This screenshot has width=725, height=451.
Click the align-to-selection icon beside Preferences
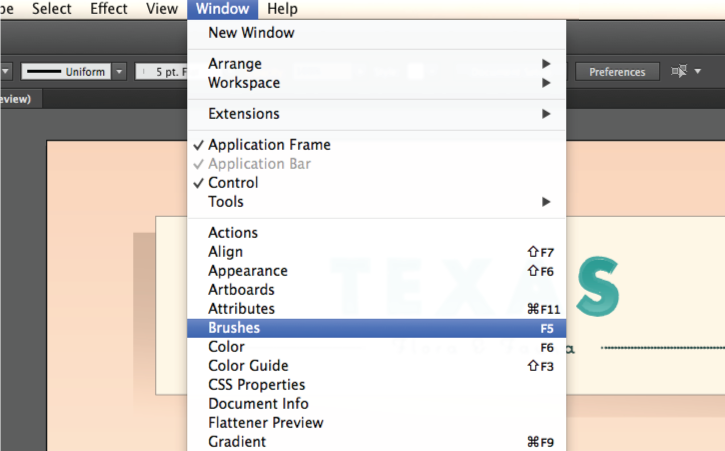(679, 71)
